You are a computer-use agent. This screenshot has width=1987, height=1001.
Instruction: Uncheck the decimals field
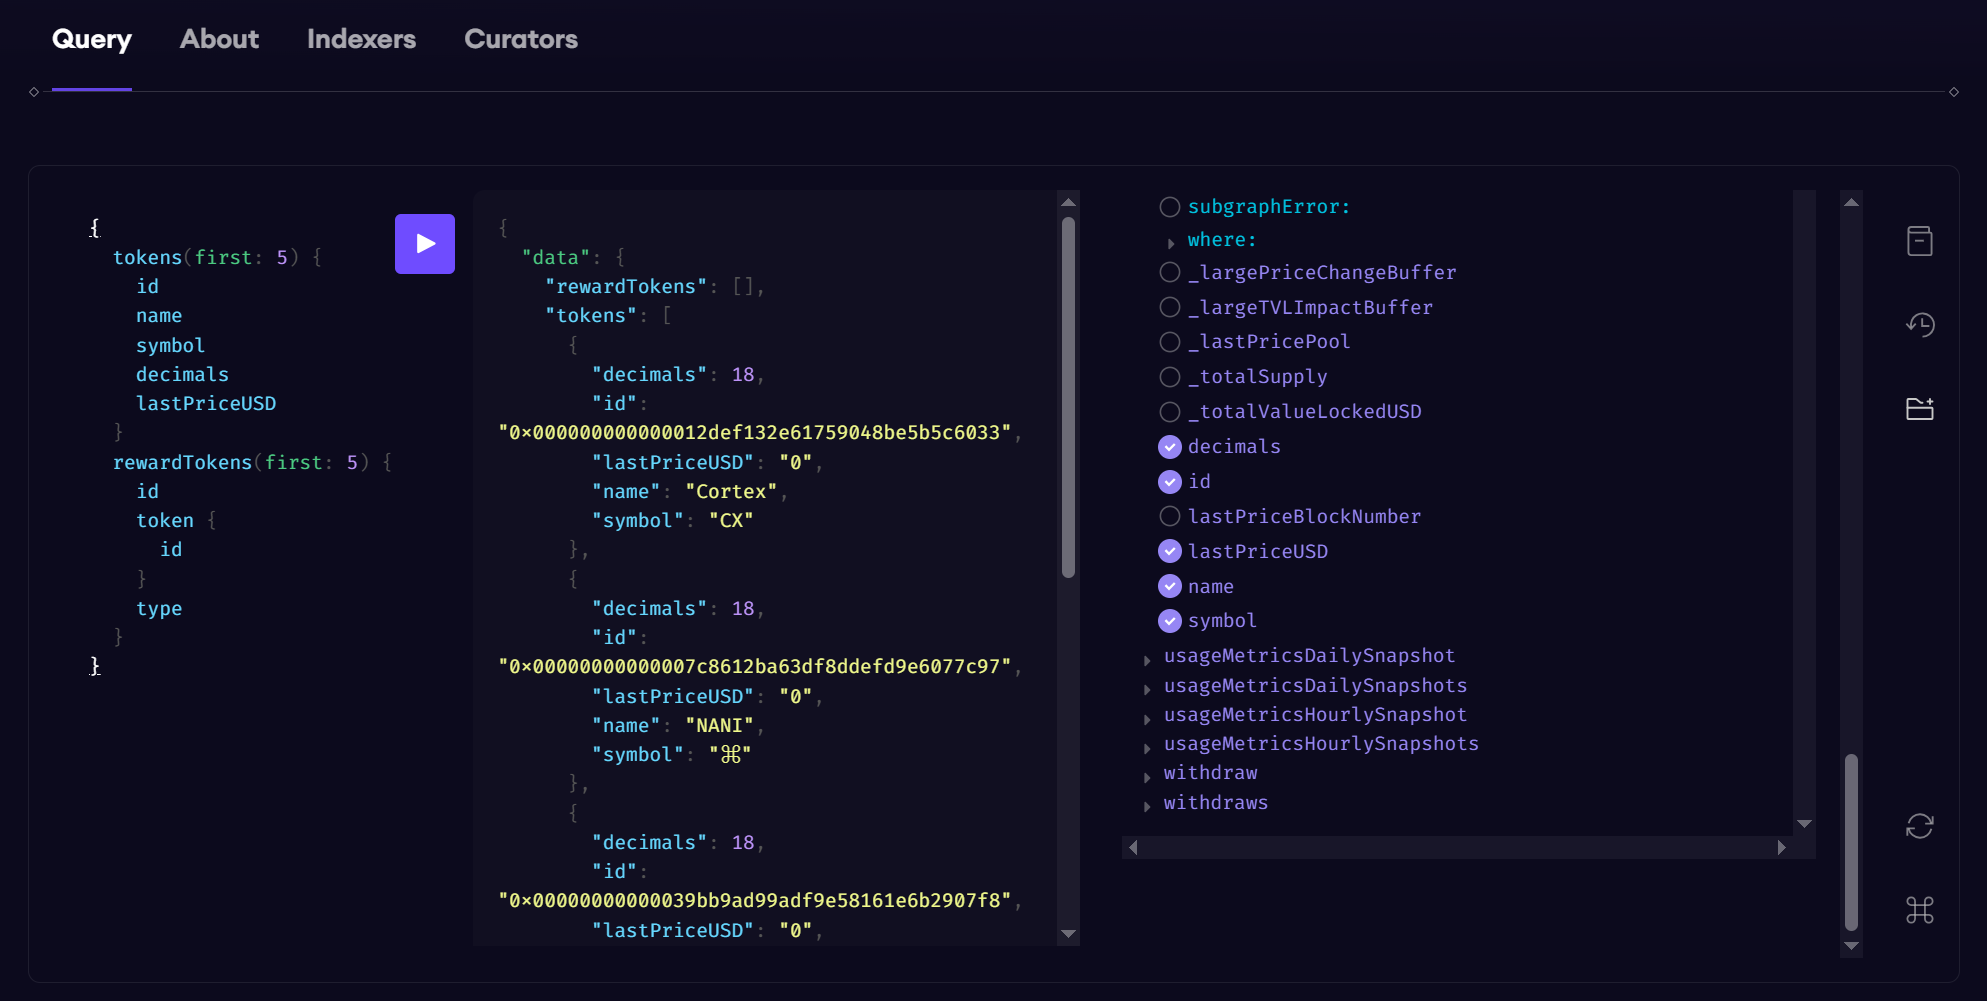1170,447
